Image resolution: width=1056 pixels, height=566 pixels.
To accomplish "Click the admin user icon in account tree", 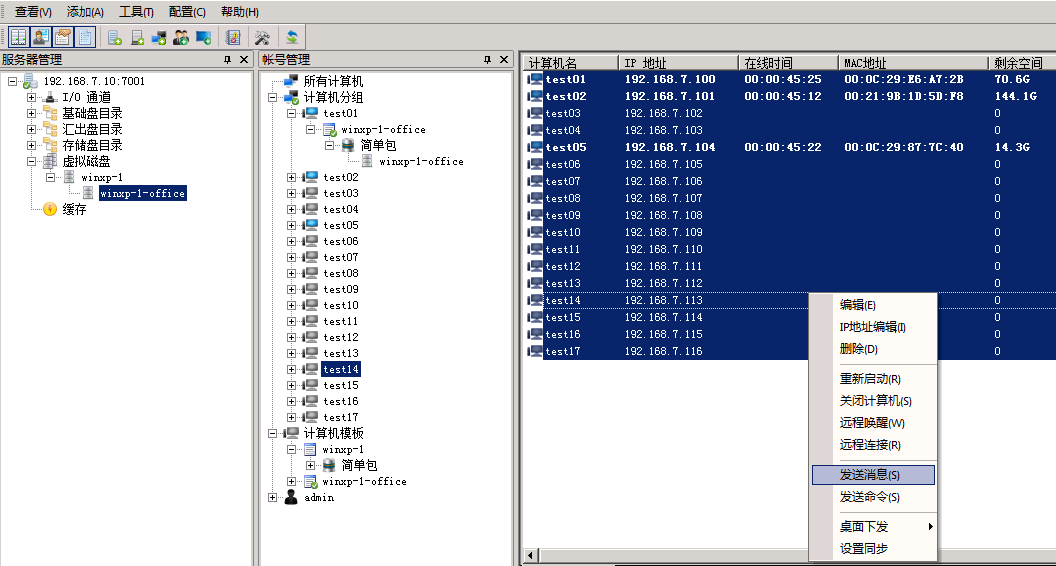I will point(291,497).
